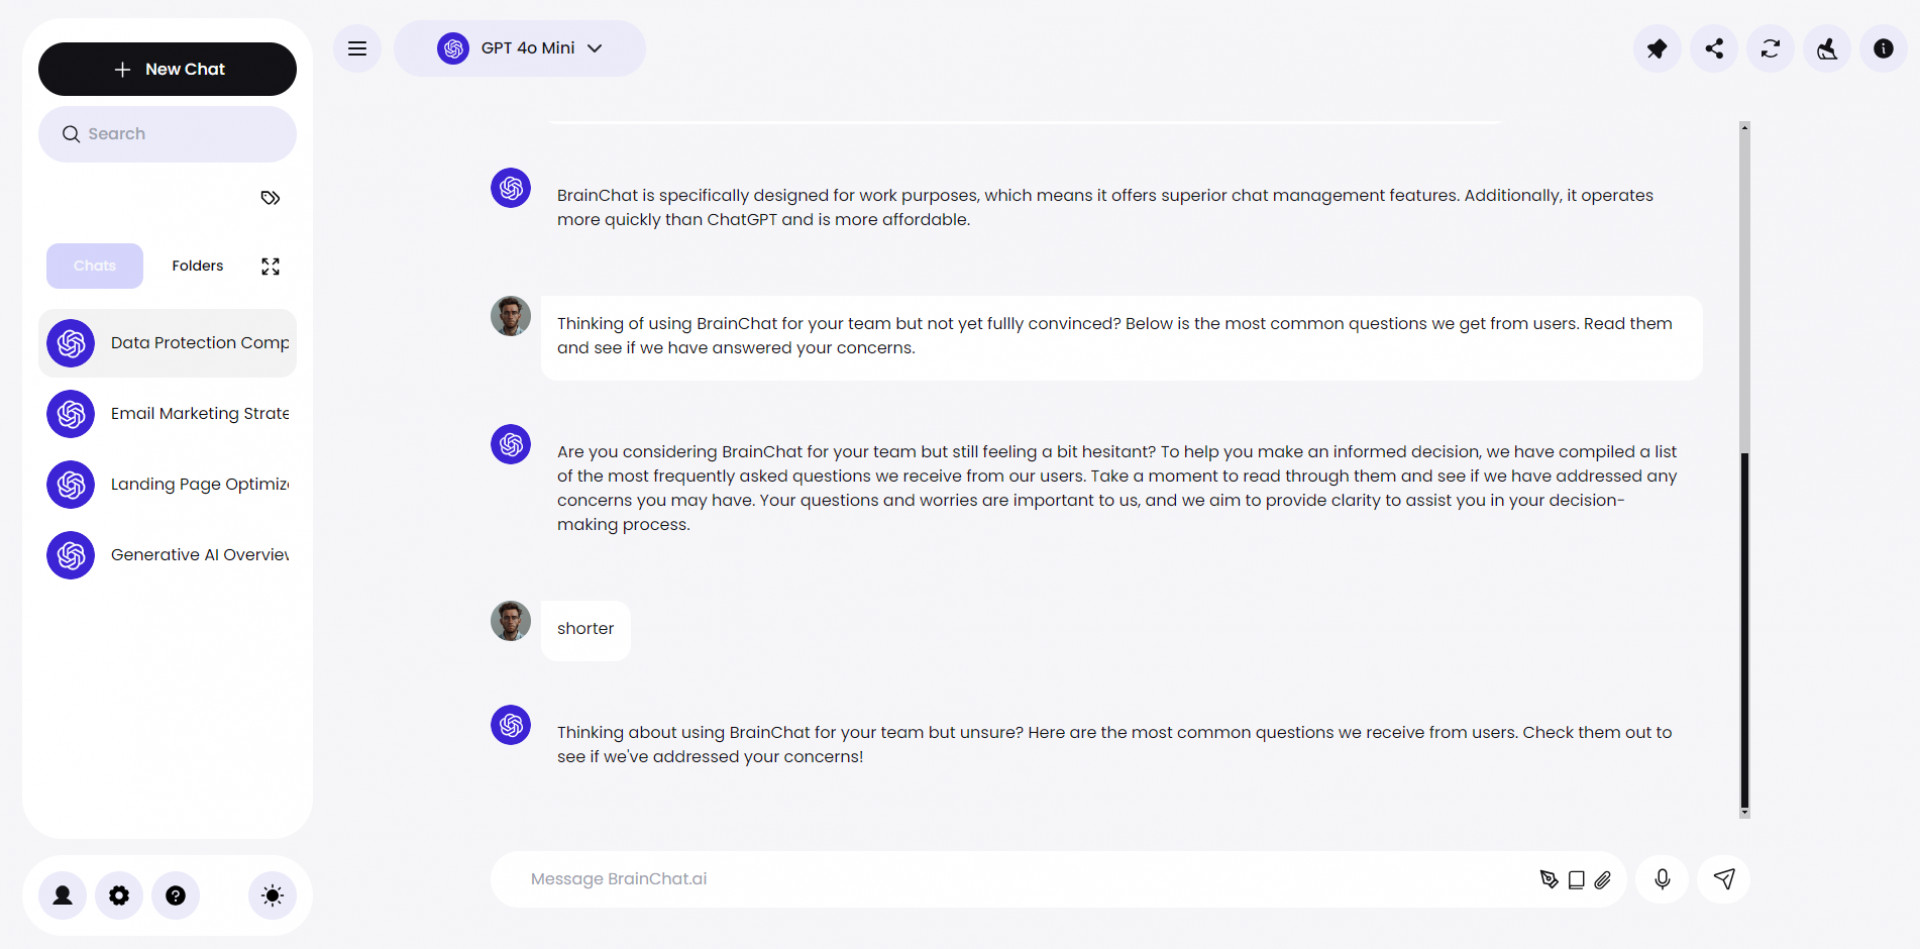The height and width of the screenshot is (949, 1920).
Task: Open the GPT 4o Mini model dropdown
Action: click(x=520, y=48)
